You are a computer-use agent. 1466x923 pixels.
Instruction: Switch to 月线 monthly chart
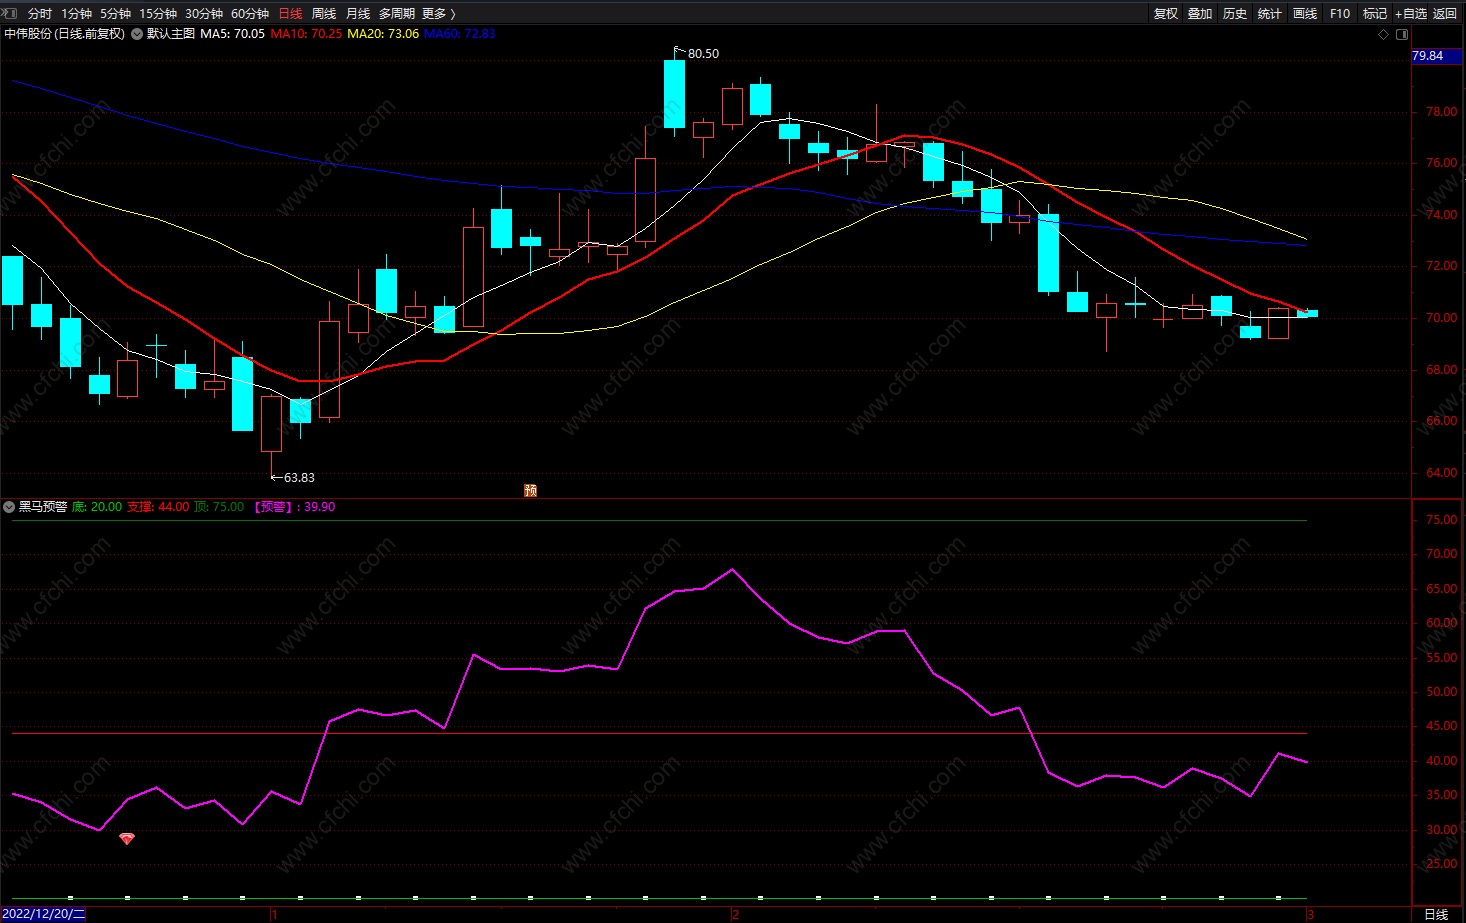point(357,13)
